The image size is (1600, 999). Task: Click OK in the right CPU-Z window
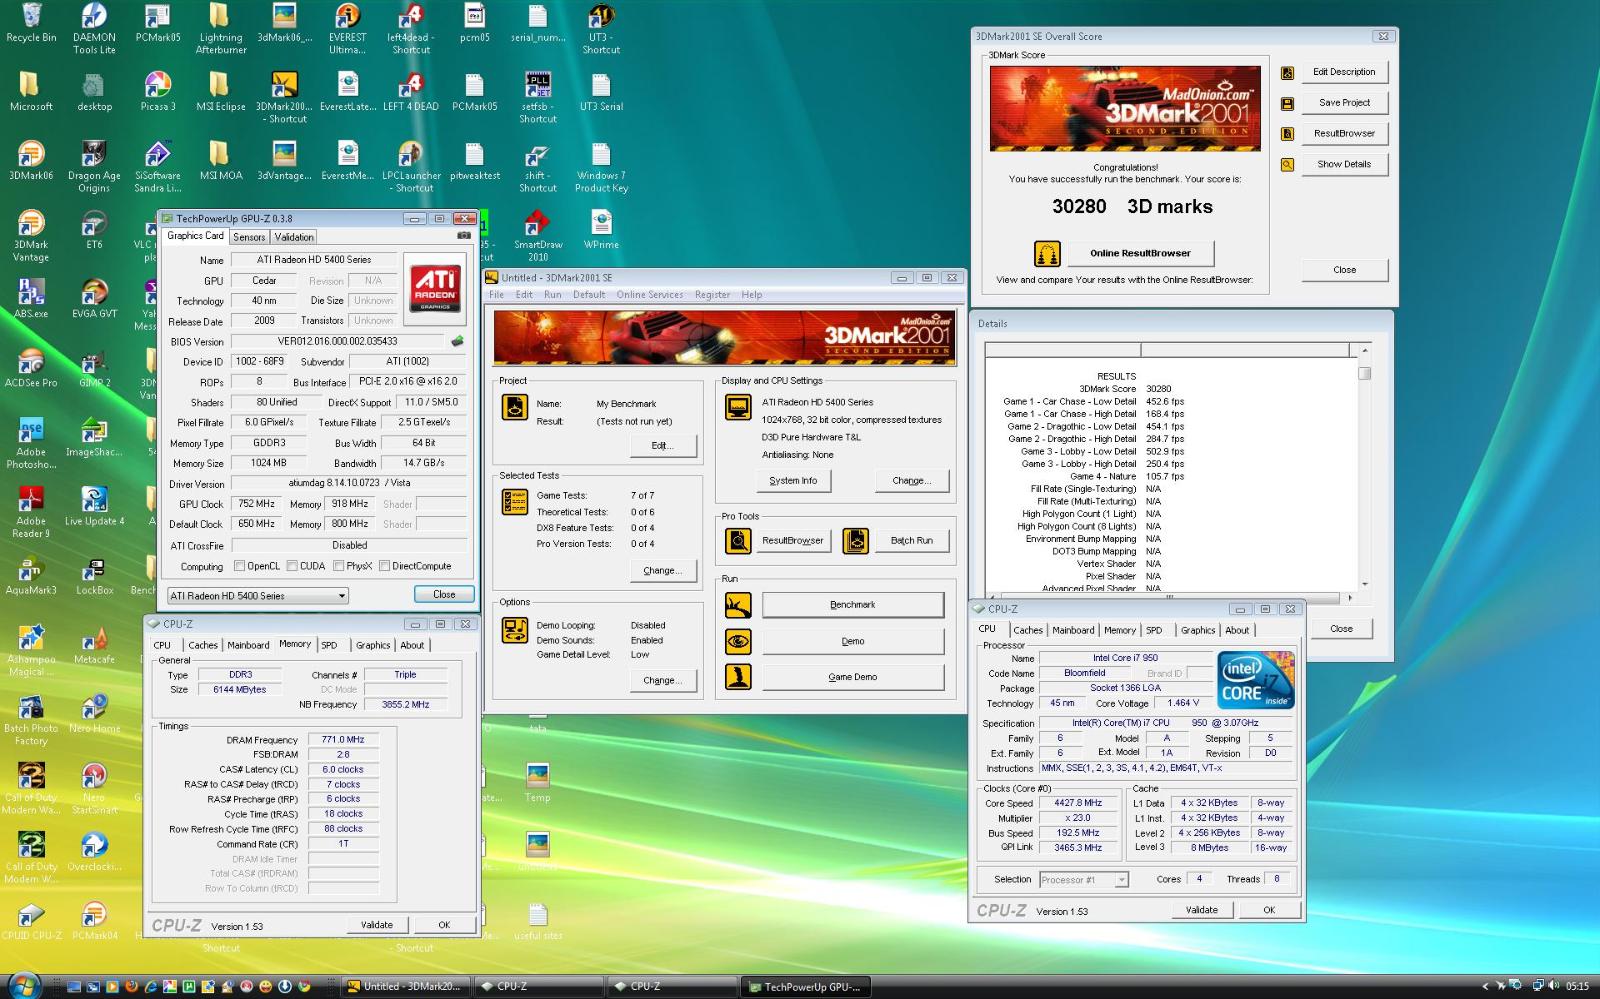point(1269,910)
